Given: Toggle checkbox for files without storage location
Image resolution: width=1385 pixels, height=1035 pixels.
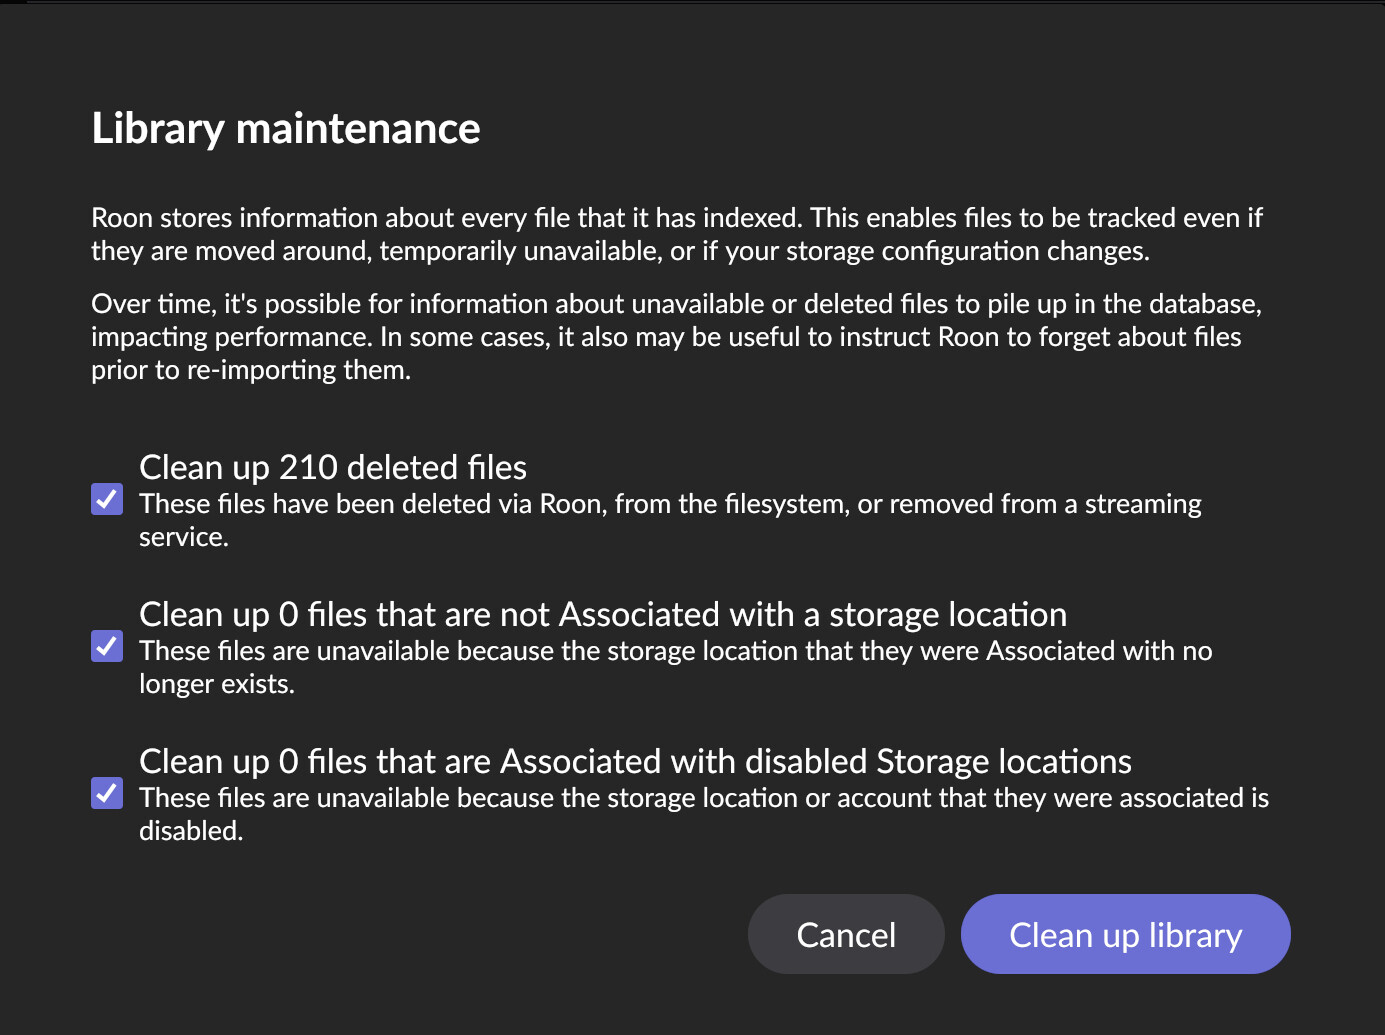Looking at the screenshot, I should (x=107, y=646).
